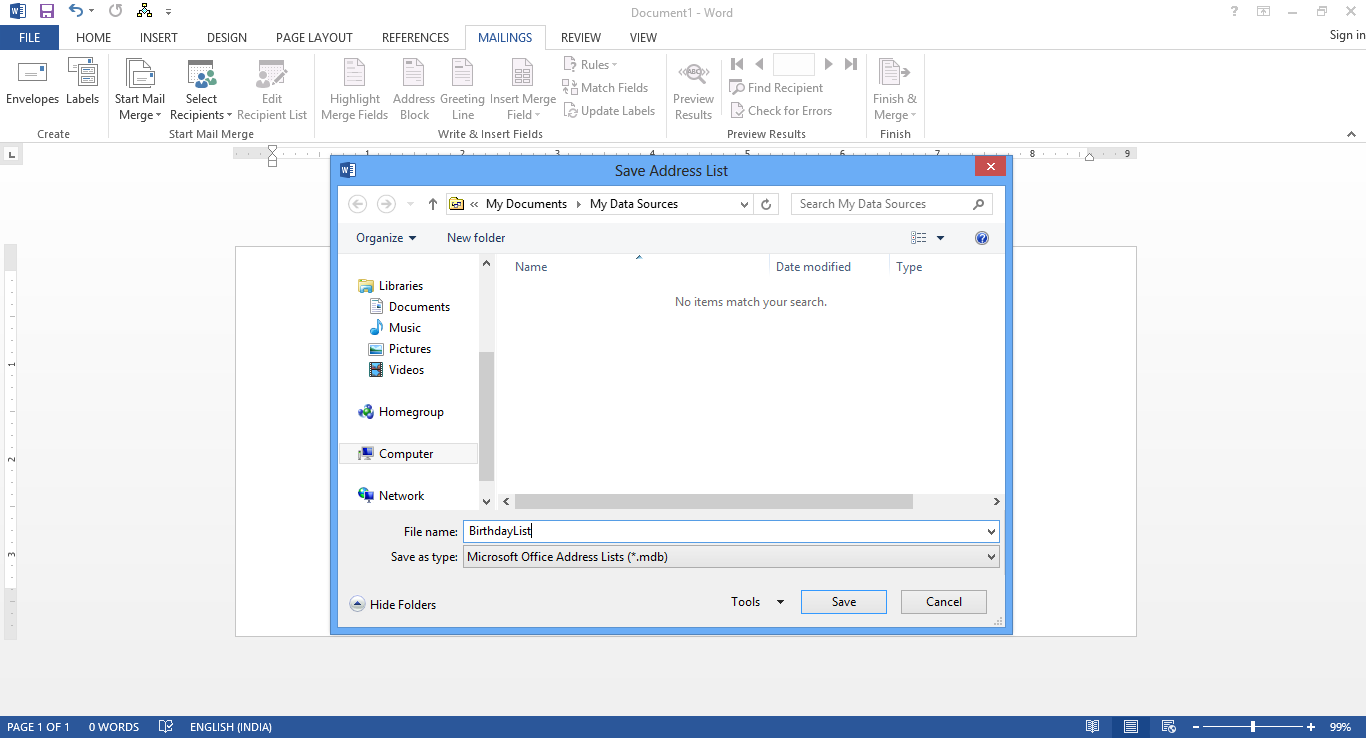Viewport: 1366px width, 738px height.
Task: Click the Save icon in Quick Access Toolbar
Action: pyautogui.click(x=47, y=12)
